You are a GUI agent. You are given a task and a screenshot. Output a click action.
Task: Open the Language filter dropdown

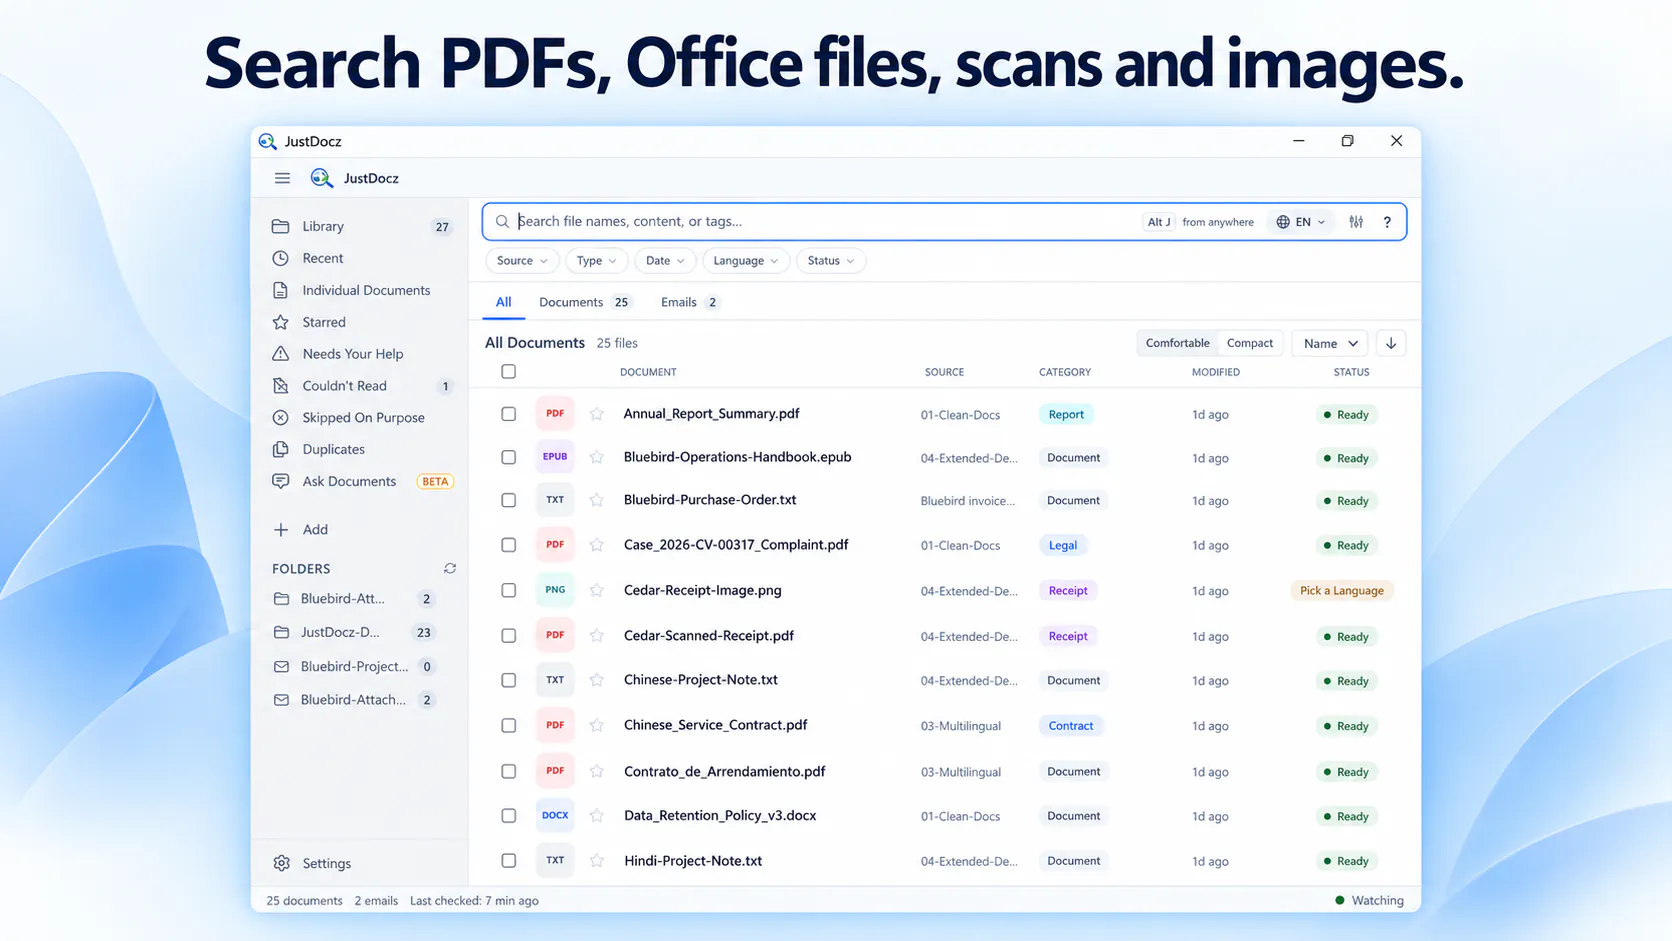746,261
